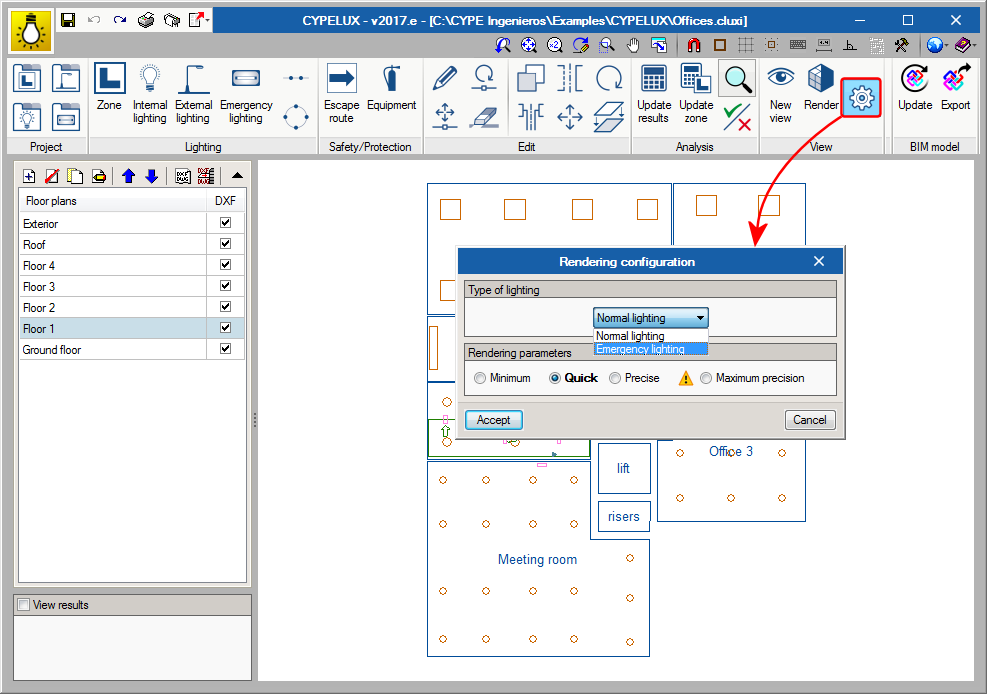Uncheck DXF checkbox for Floor 3

(225, 286)
